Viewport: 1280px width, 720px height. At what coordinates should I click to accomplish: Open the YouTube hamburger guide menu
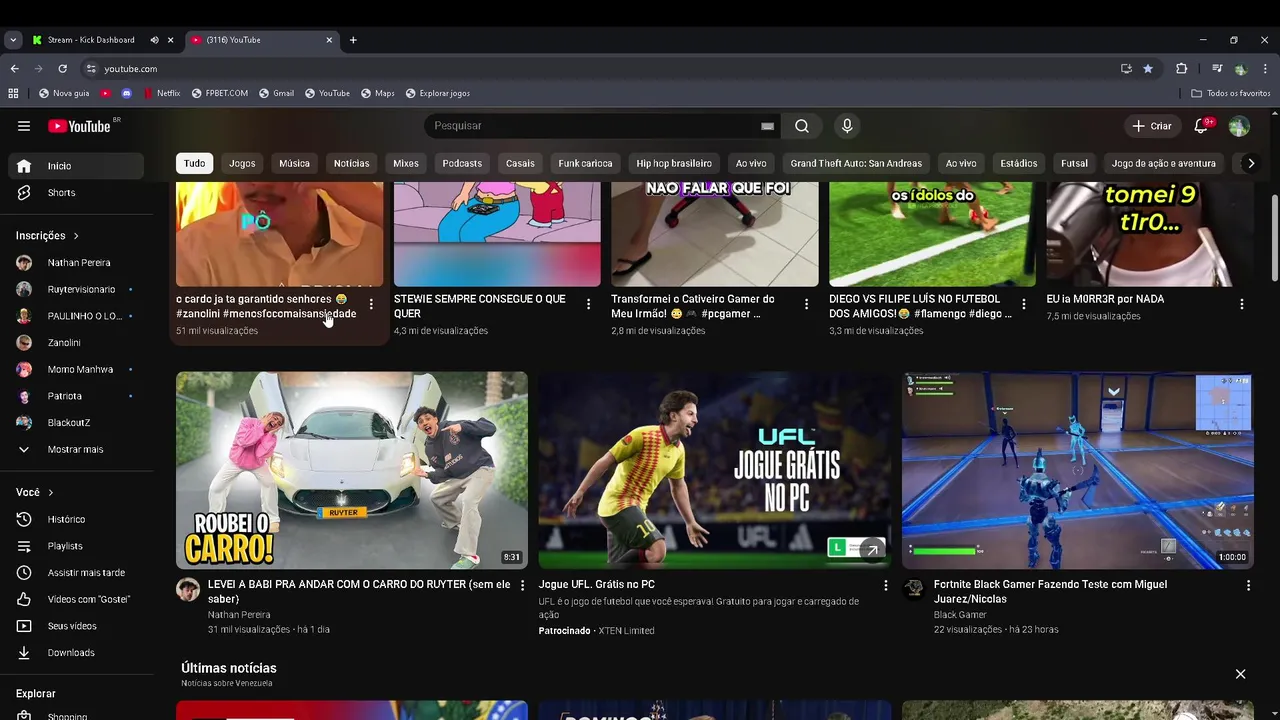point(24,126)
